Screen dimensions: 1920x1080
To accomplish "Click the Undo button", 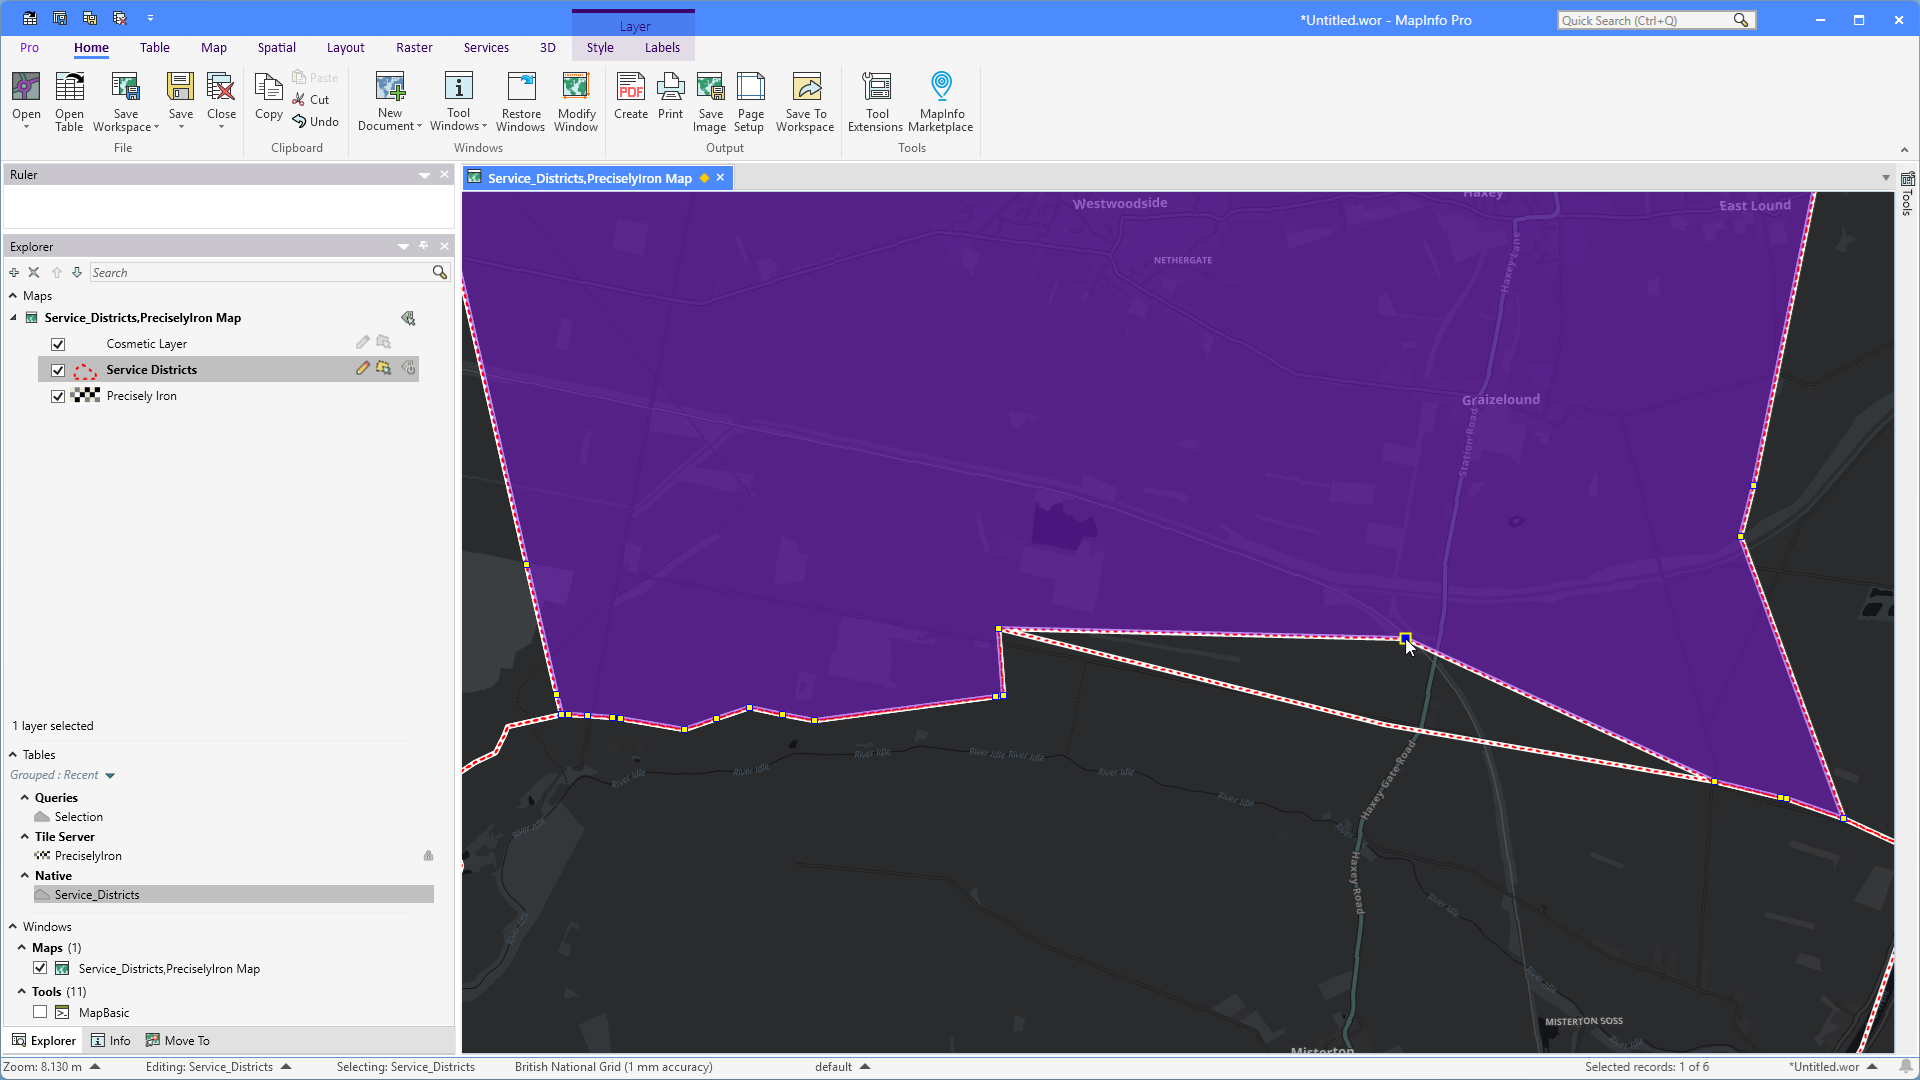I will pos(316,122).
